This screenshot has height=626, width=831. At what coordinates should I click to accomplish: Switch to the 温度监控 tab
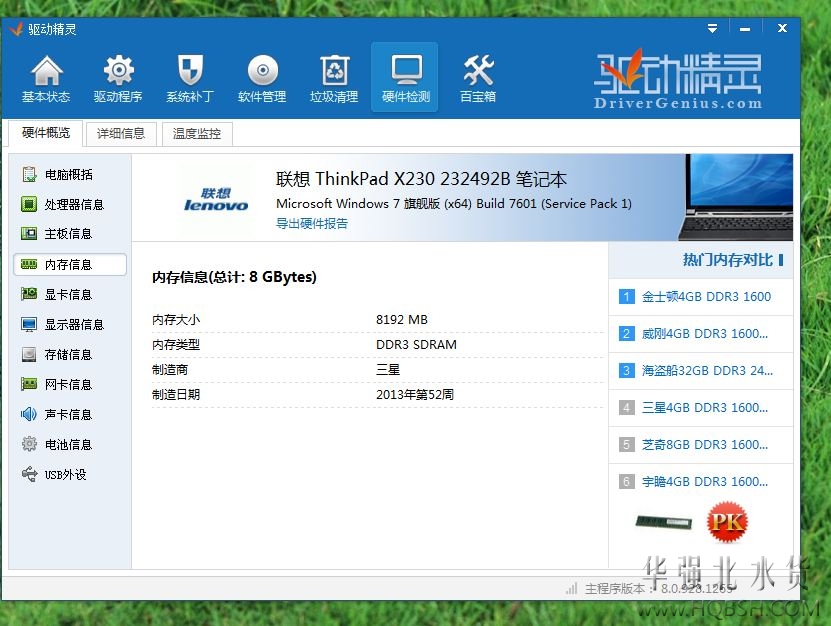coord(197,134)
